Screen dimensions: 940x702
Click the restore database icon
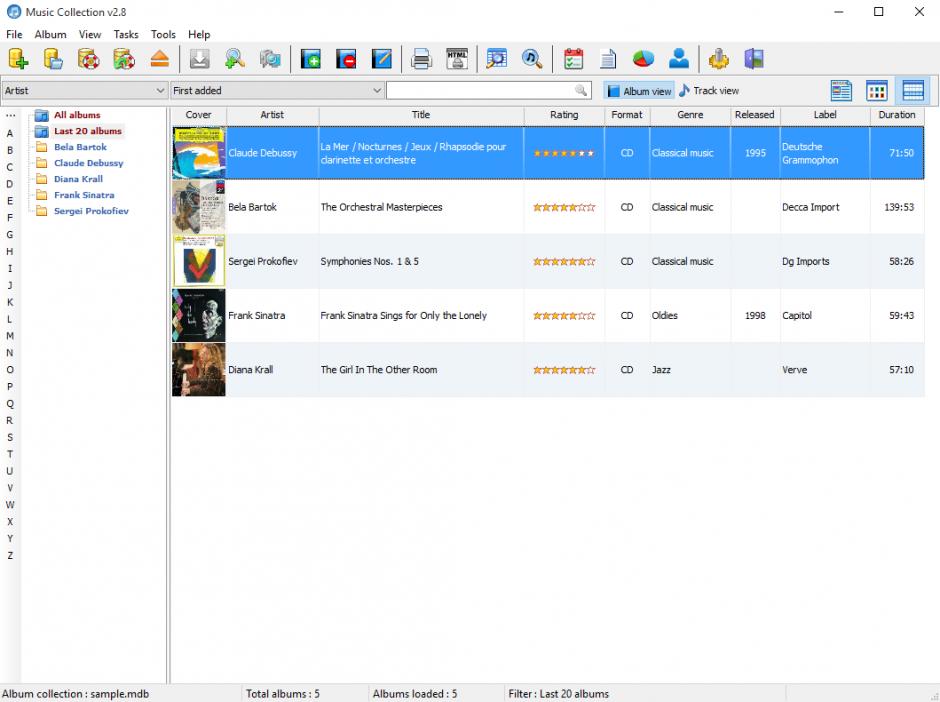(124, 59)
